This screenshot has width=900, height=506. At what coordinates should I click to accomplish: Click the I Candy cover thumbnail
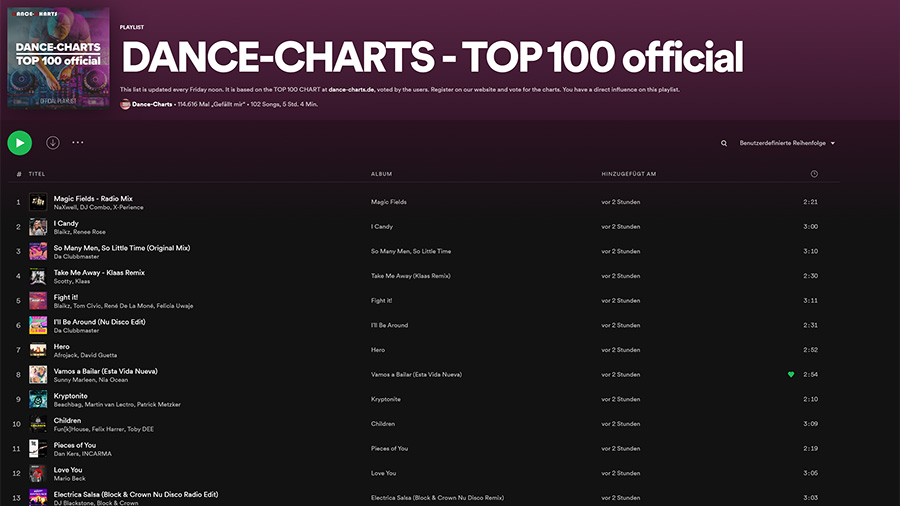(38, 227)
